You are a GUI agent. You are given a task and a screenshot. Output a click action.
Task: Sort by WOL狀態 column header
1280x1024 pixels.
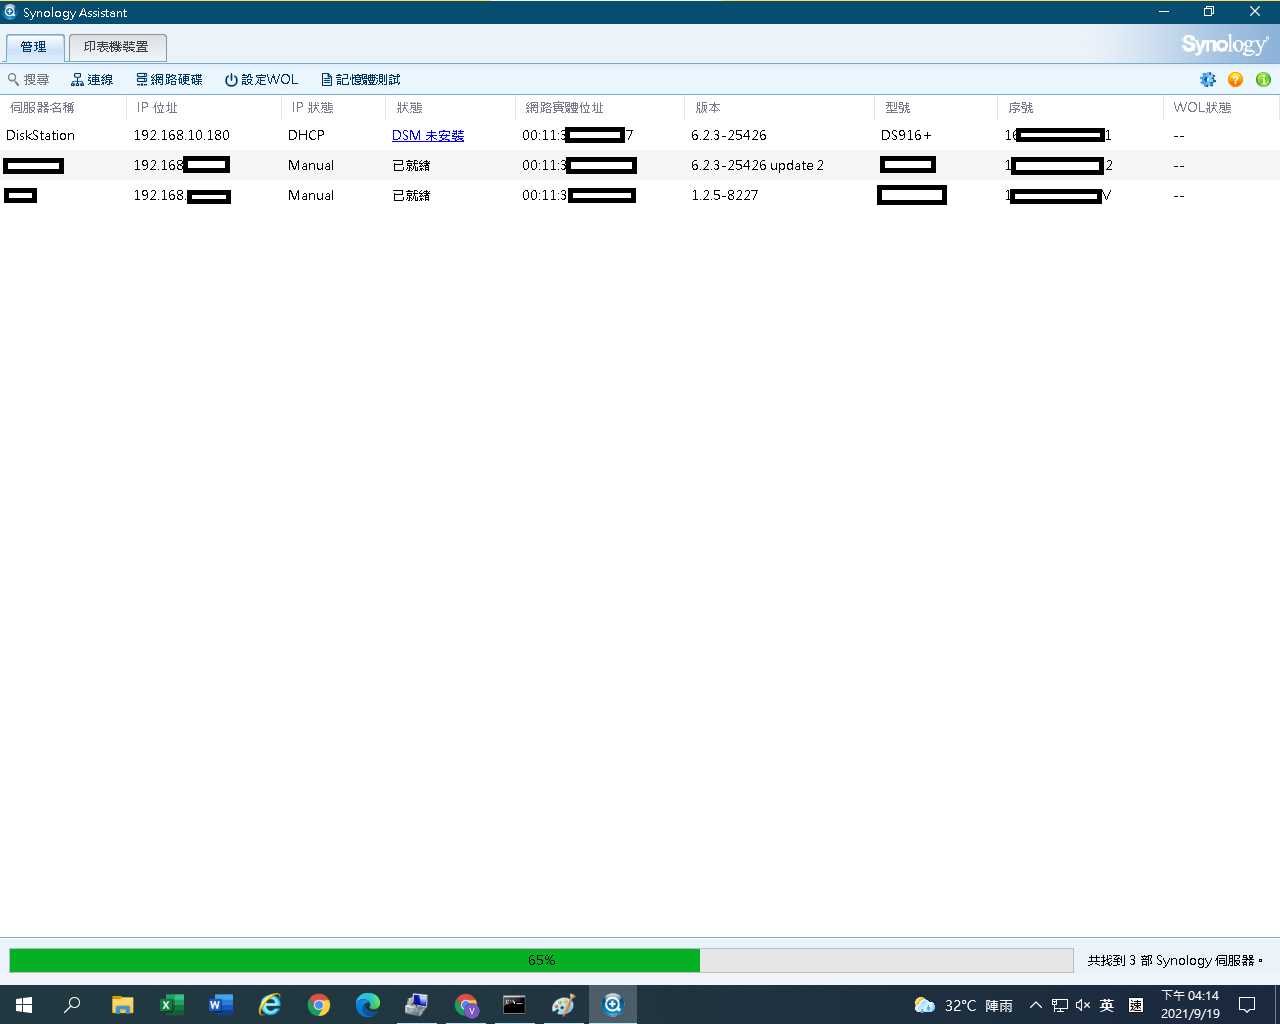tap(1221, 107)
